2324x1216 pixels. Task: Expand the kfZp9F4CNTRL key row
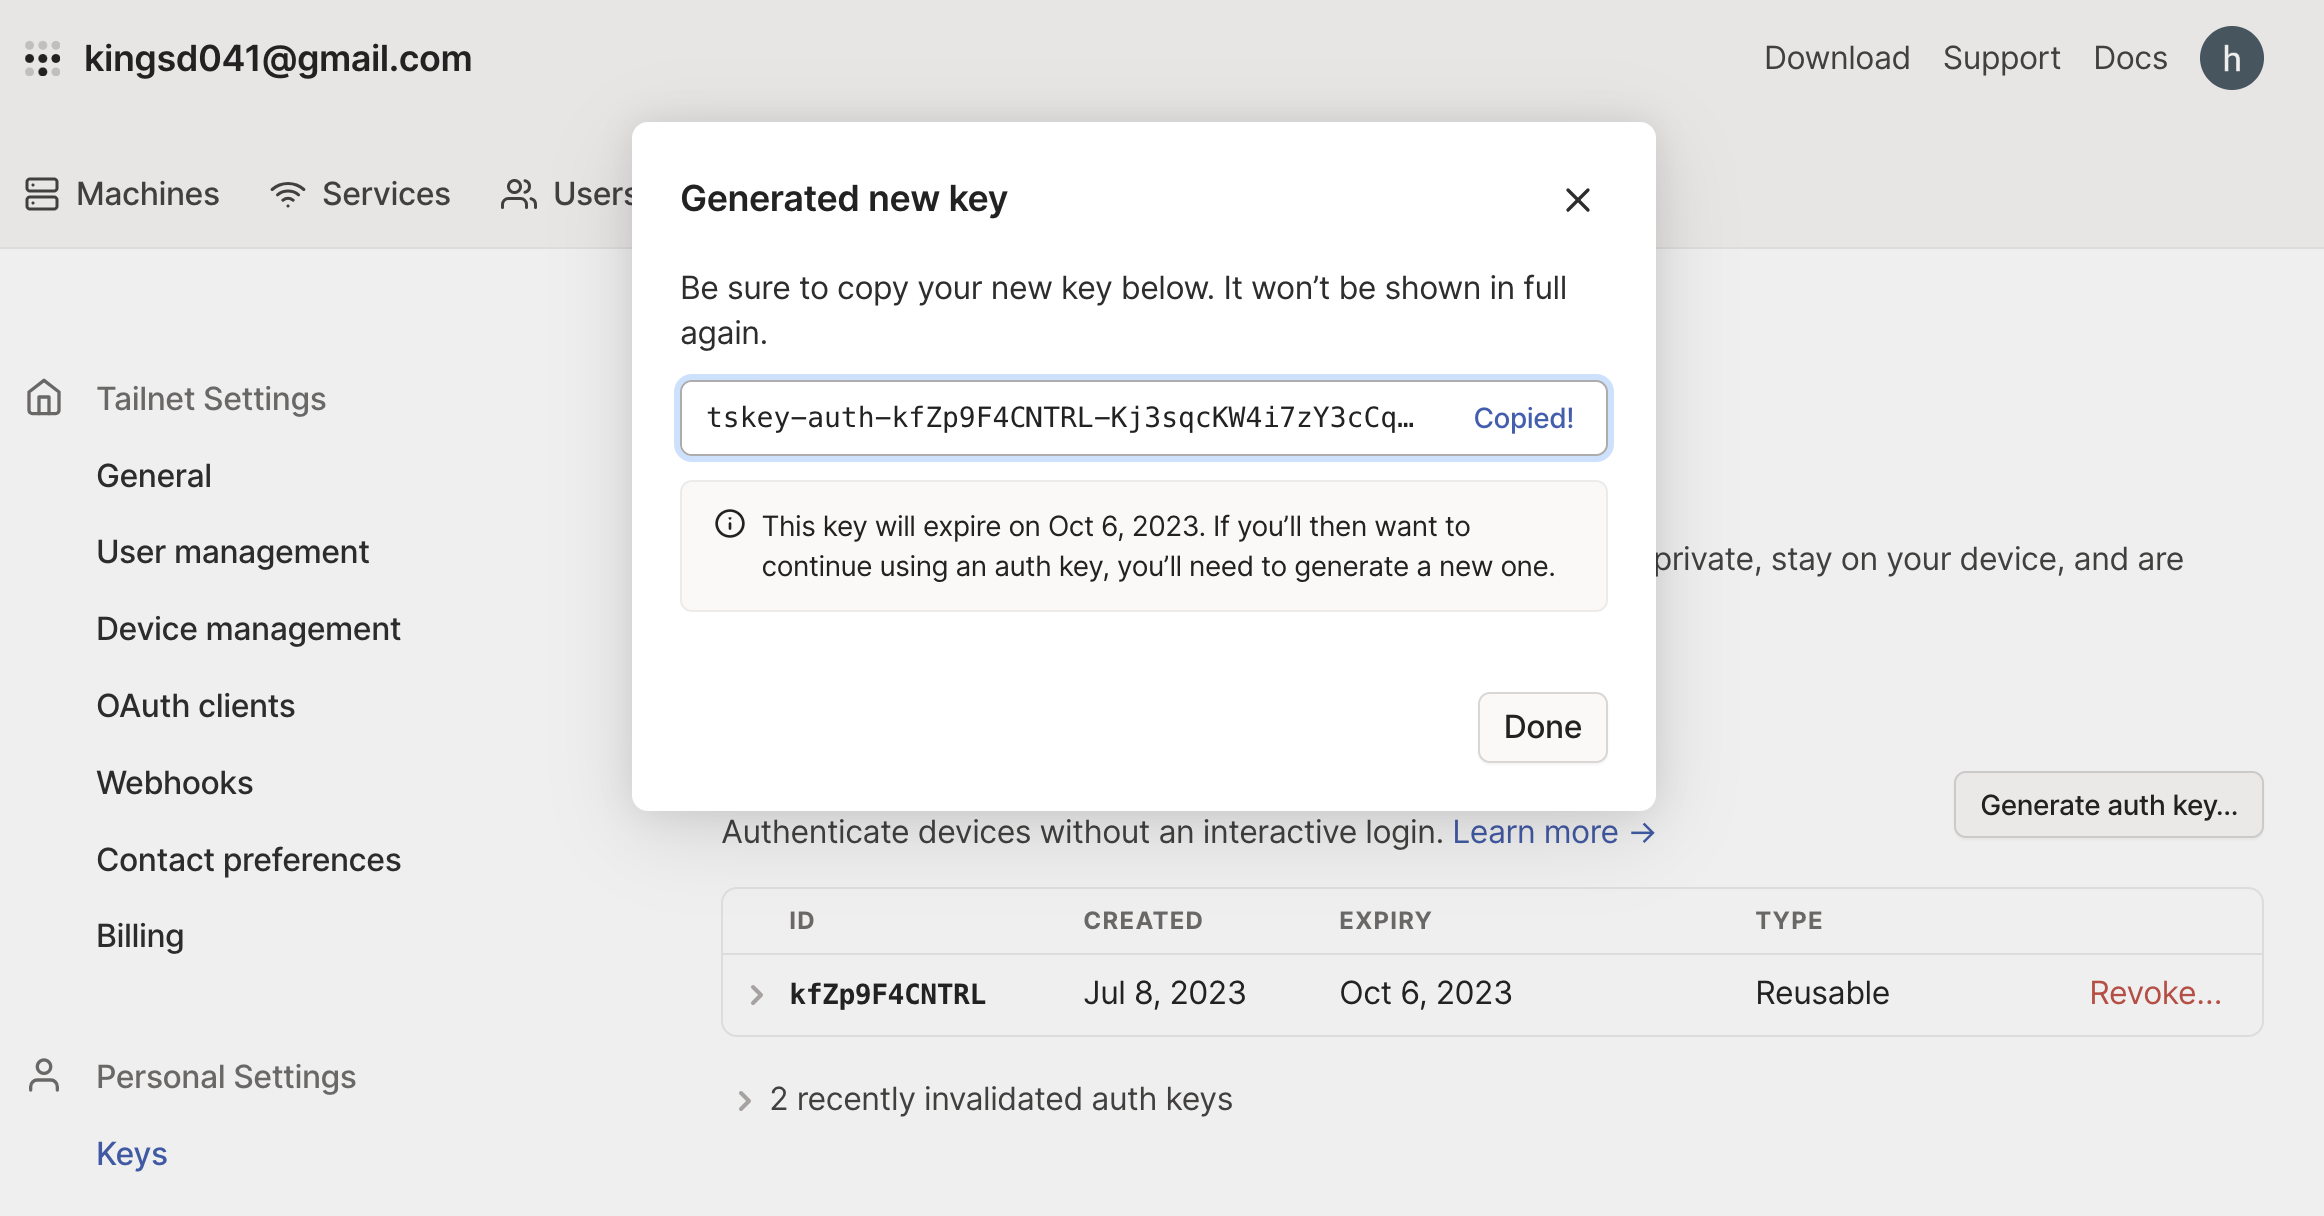pos(757,994)
